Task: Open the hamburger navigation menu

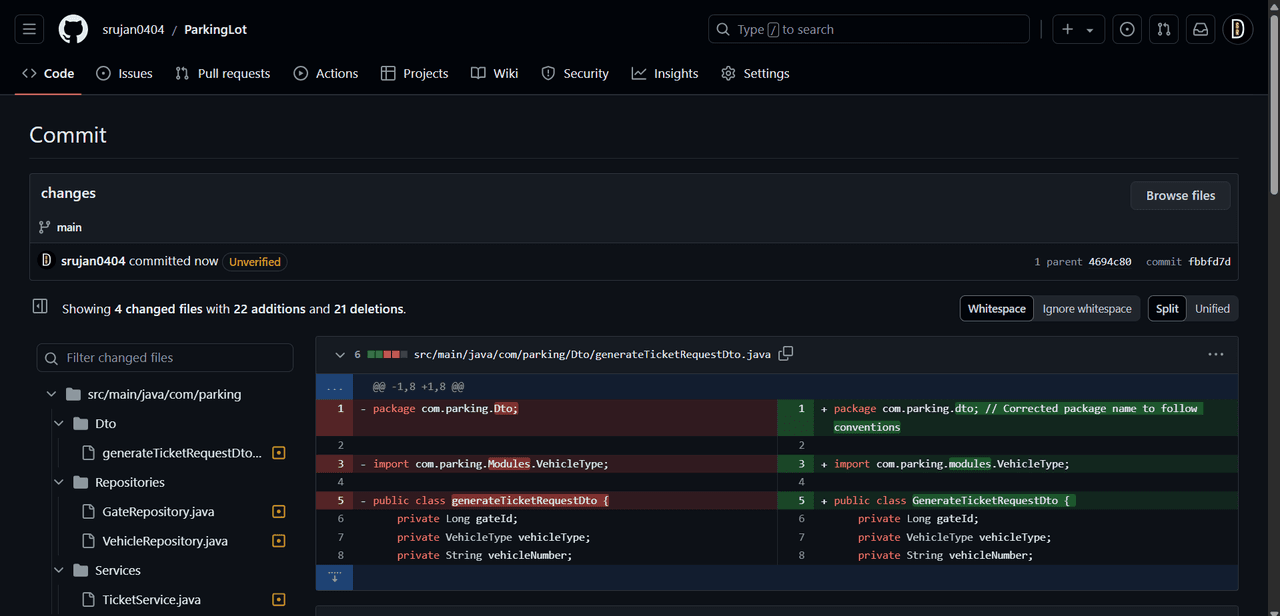Action: pyautogui.click(x=29, y=30)
